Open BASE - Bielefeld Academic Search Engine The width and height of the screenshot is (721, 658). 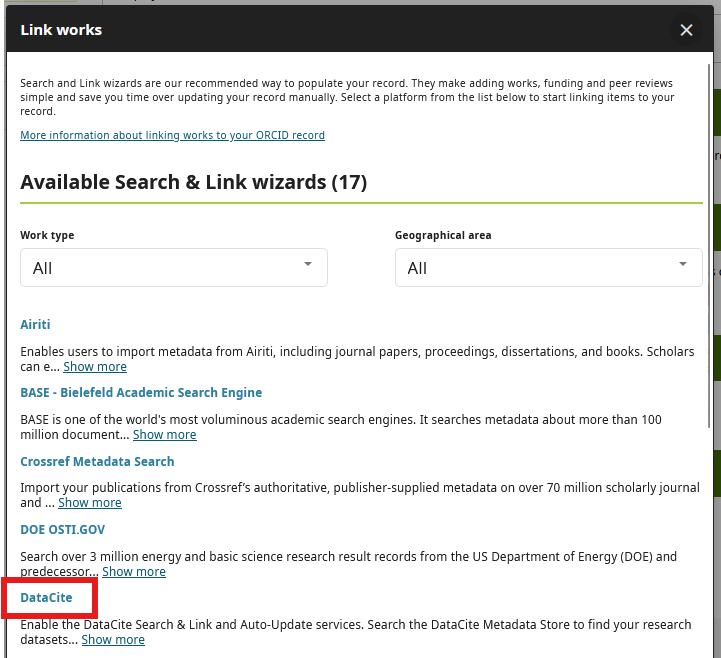141,393
